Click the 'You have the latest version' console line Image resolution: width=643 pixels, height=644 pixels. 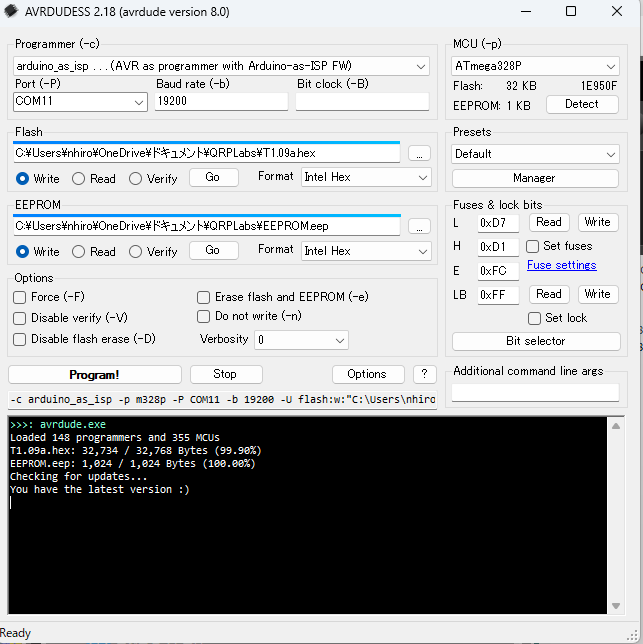[99, 490]
